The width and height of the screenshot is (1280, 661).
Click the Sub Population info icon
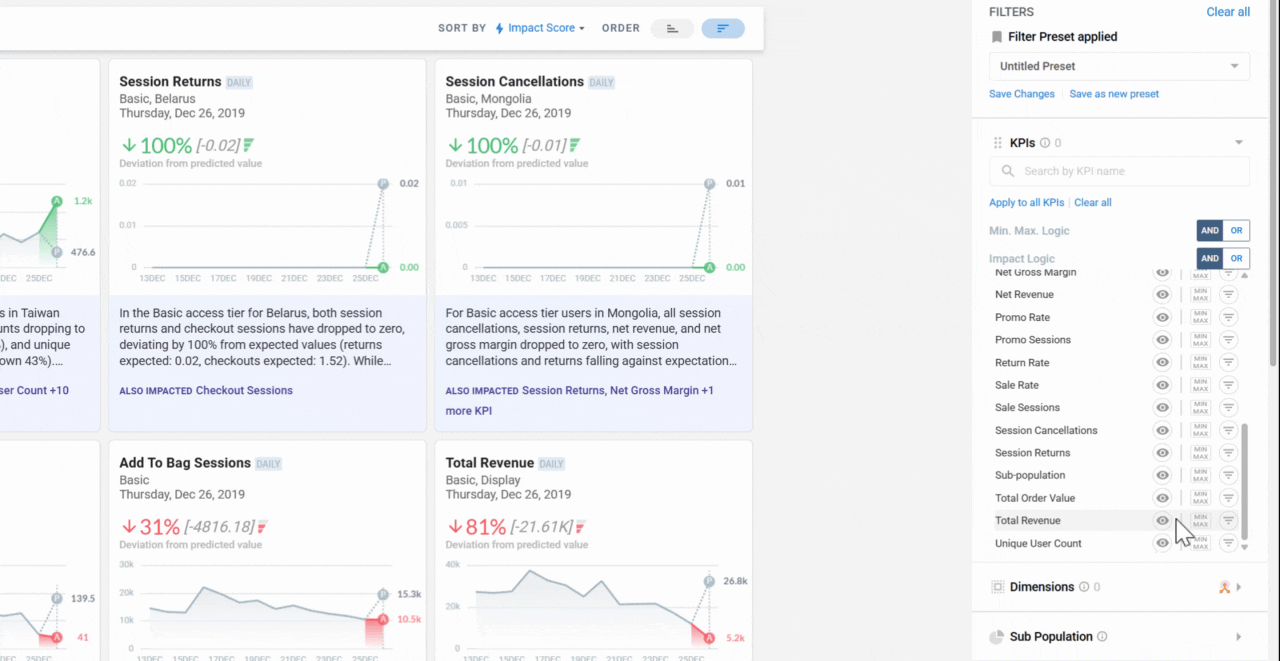click(x=1102, y=637)
